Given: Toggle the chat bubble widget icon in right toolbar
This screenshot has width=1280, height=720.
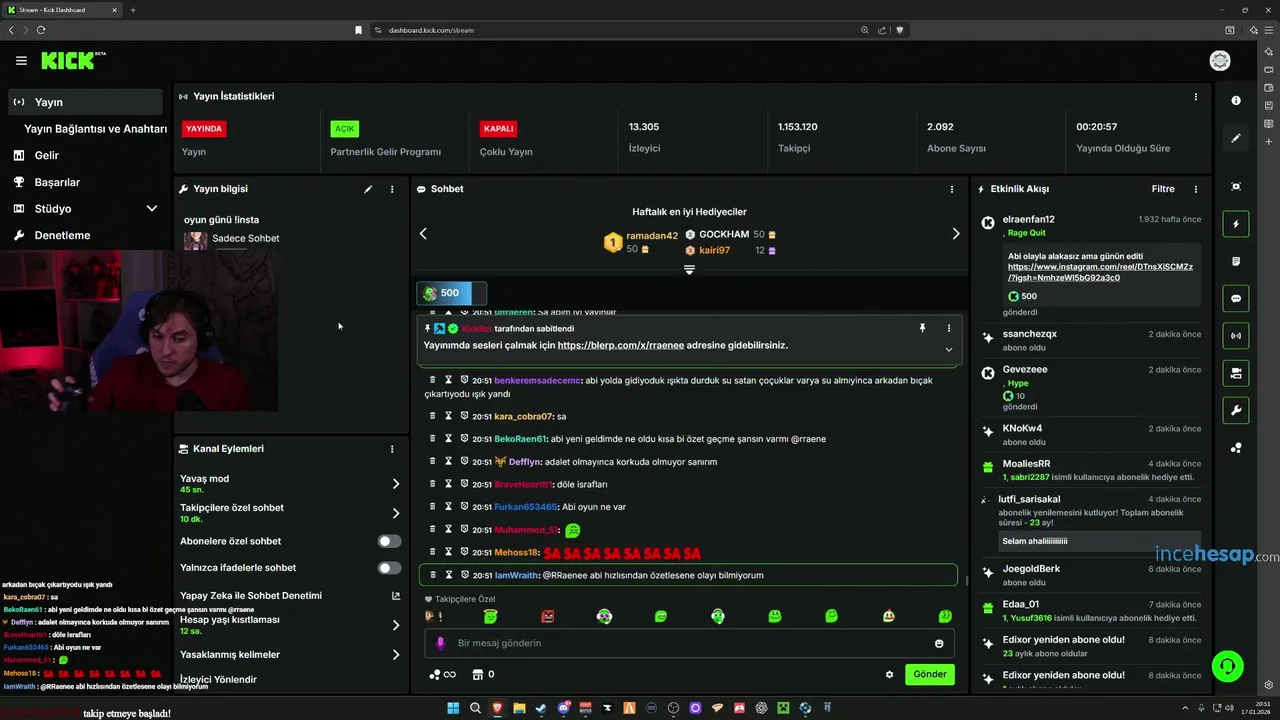Looking at the screenshot, I should pos(1236,299).
